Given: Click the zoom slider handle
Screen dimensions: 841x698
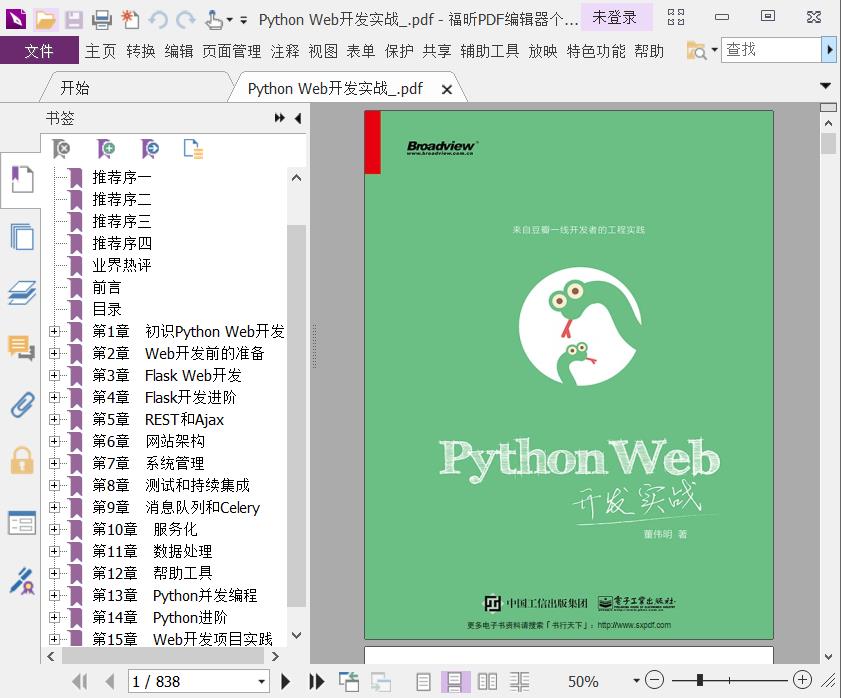Looking at the screenshot, I should click(699, 680).
